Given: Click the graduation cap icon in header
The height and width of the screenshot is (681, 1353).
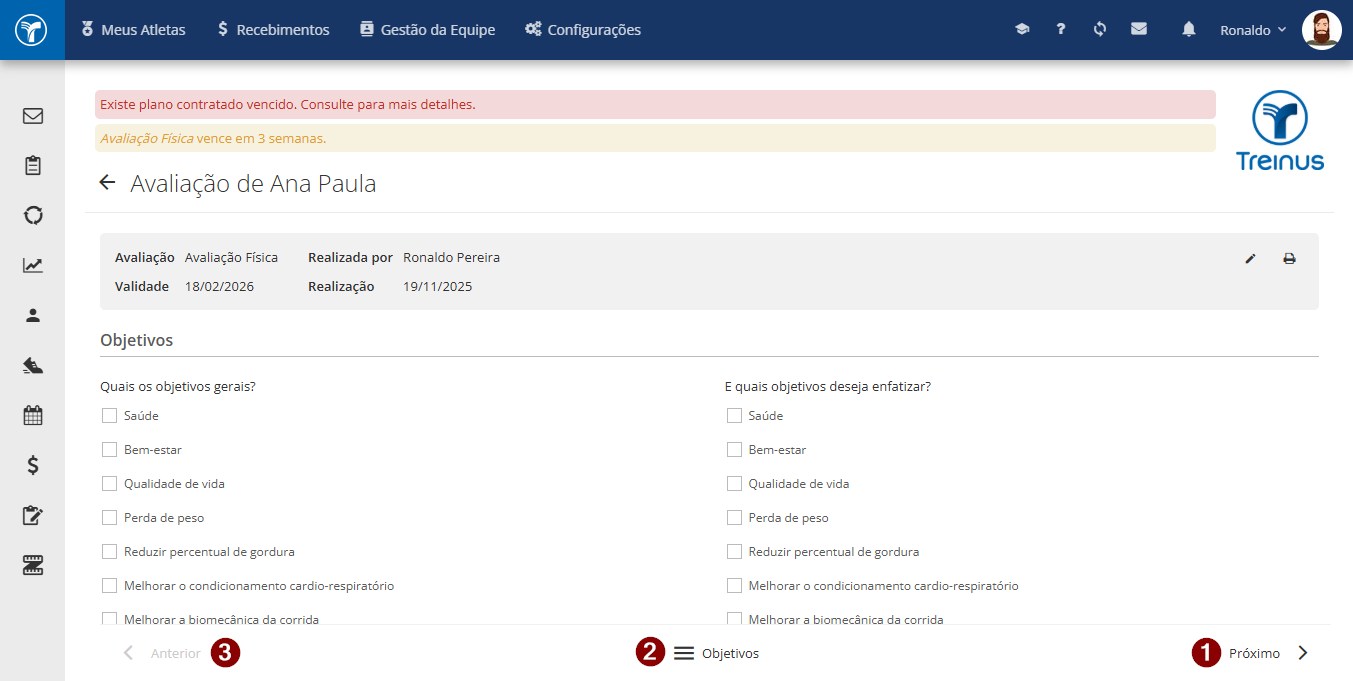Looking at the screenshot, I should pos(1022,30).
